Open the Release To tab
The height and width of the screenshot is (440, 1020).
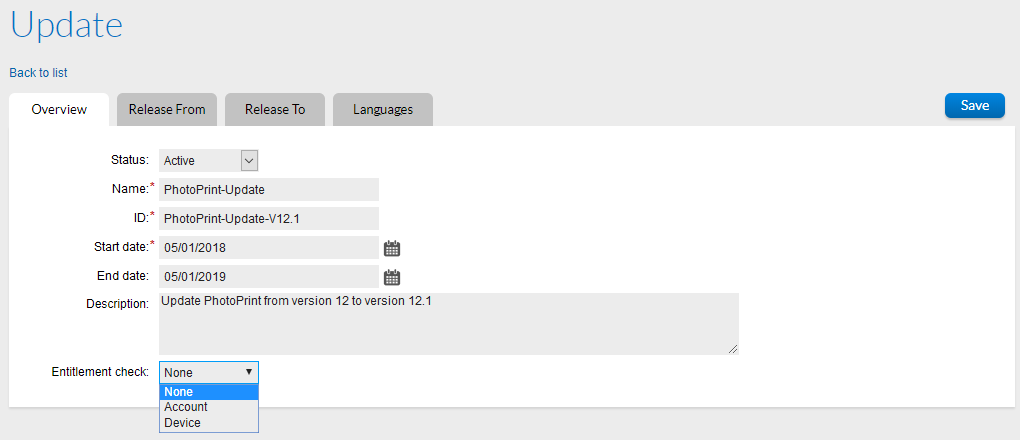point(275,110)
